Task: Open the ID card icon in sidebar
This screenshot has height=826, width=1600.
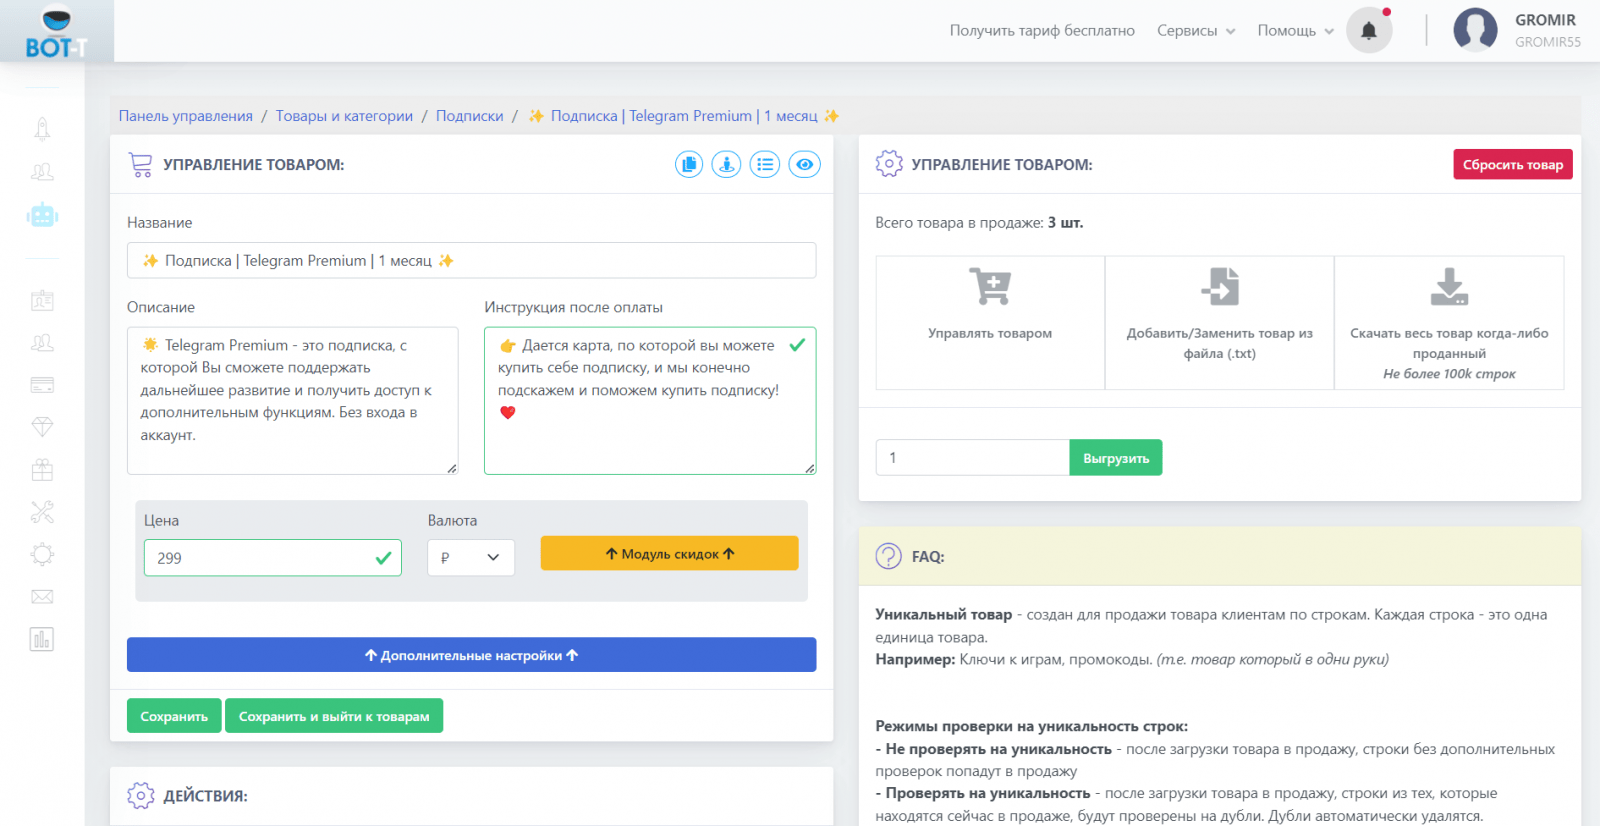Action: [42, 300]
